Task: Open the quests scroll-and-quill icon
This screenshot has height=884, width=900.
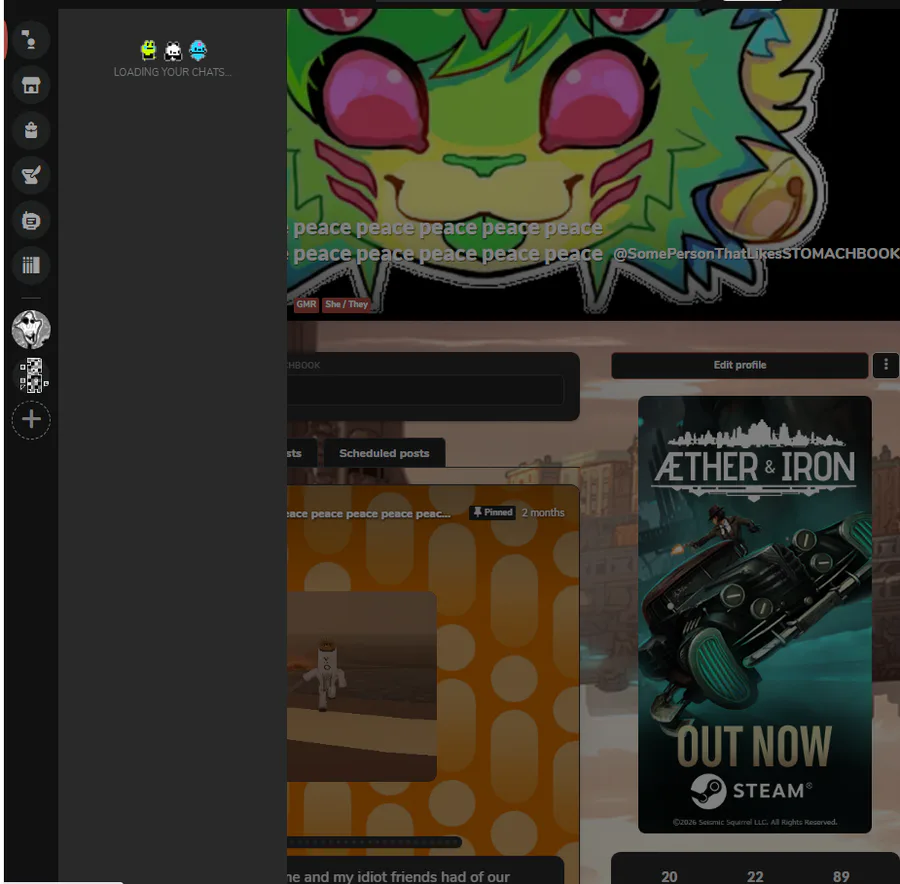Action: coord(31,175)
